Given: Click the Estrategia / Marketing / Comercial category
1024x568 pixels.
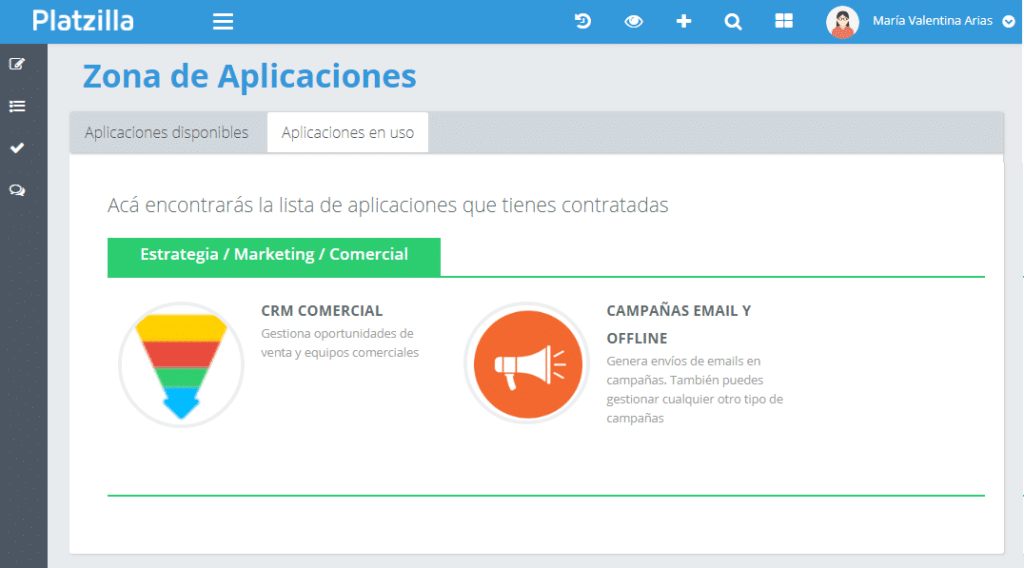Looking at the screenshot, I should pyautogui.click(x=274, y=255).
